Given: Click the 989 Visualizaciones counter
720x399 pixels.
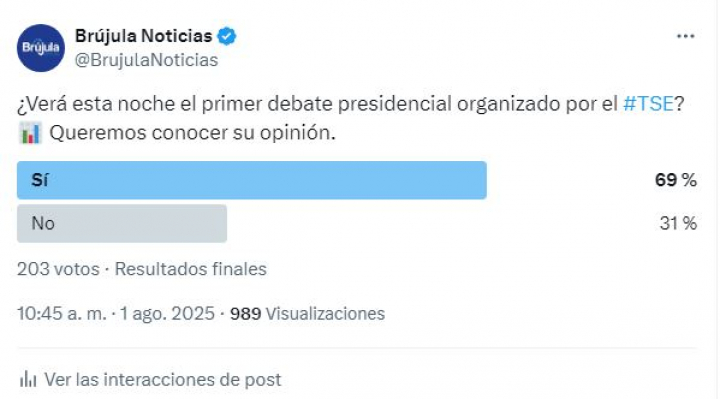Looking at the screenshot, I should tap(307, 314).
